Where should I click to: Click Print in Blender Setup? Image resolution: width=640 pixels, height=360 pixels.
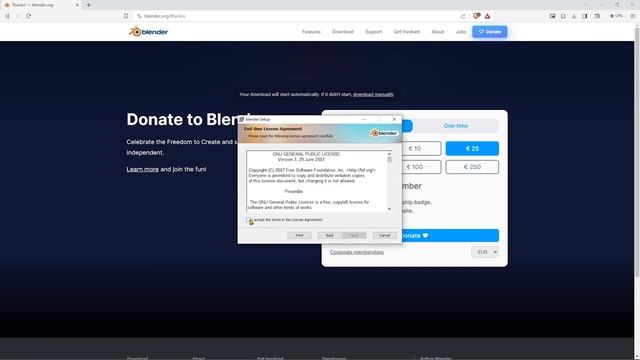(x=299, y=236)
